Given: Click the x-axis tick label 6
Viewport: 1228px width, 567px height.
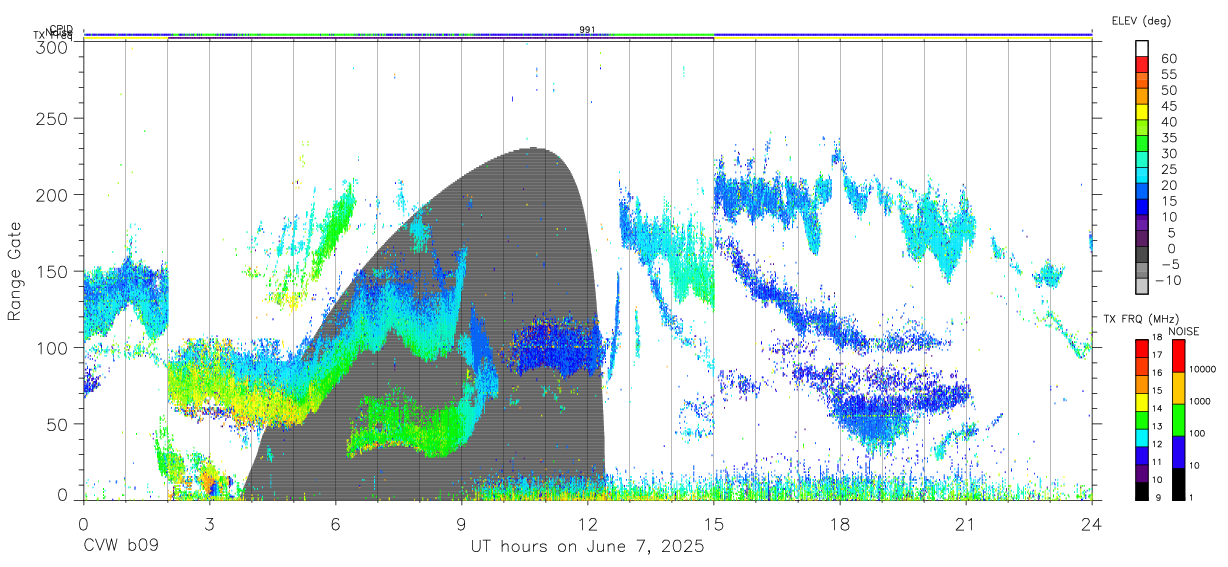Looking at the screenshot, I should 336,523.
